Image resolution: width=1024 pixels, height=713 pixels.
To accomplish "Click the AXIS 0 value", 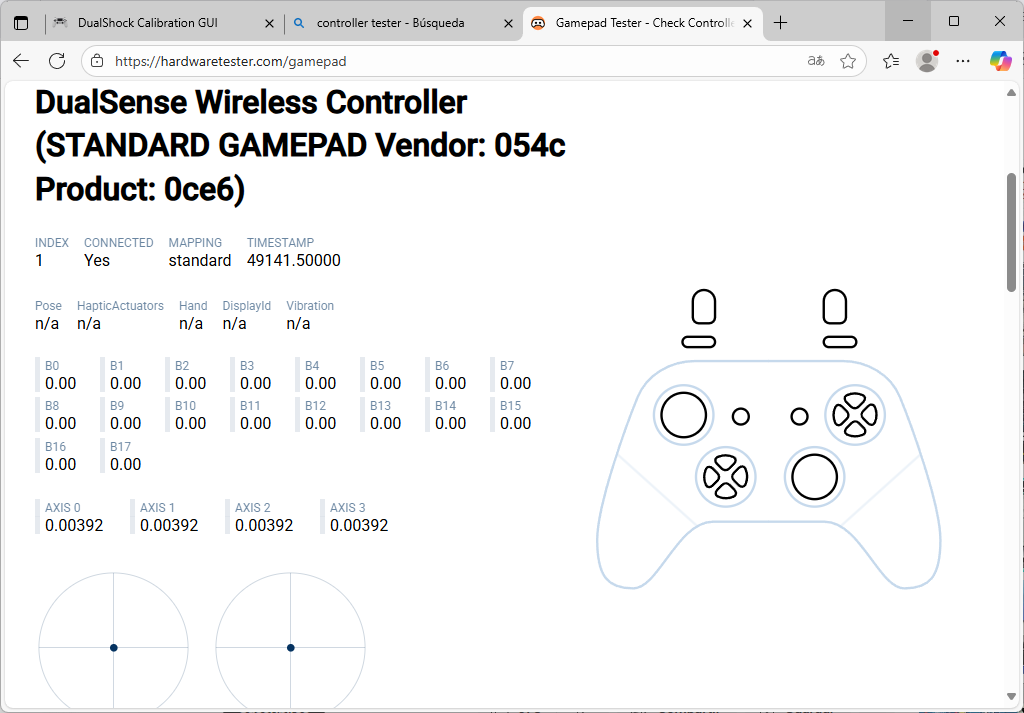I will 74,526.
